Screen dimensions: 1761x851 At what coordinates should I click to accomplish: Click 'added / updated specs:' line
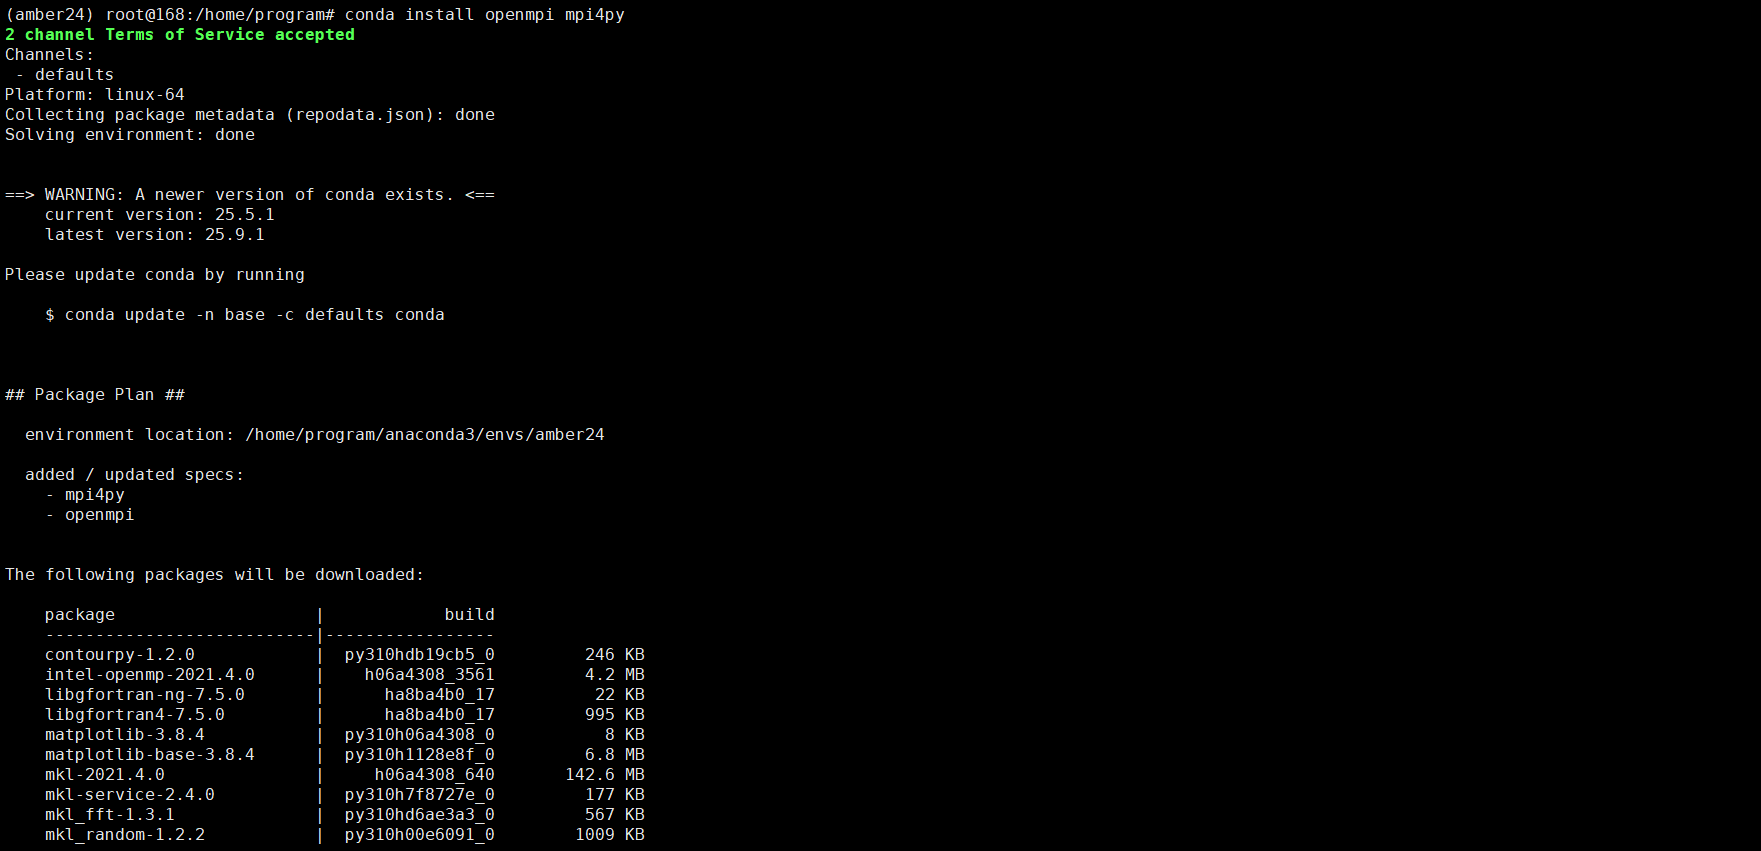[x=135, y=475]
